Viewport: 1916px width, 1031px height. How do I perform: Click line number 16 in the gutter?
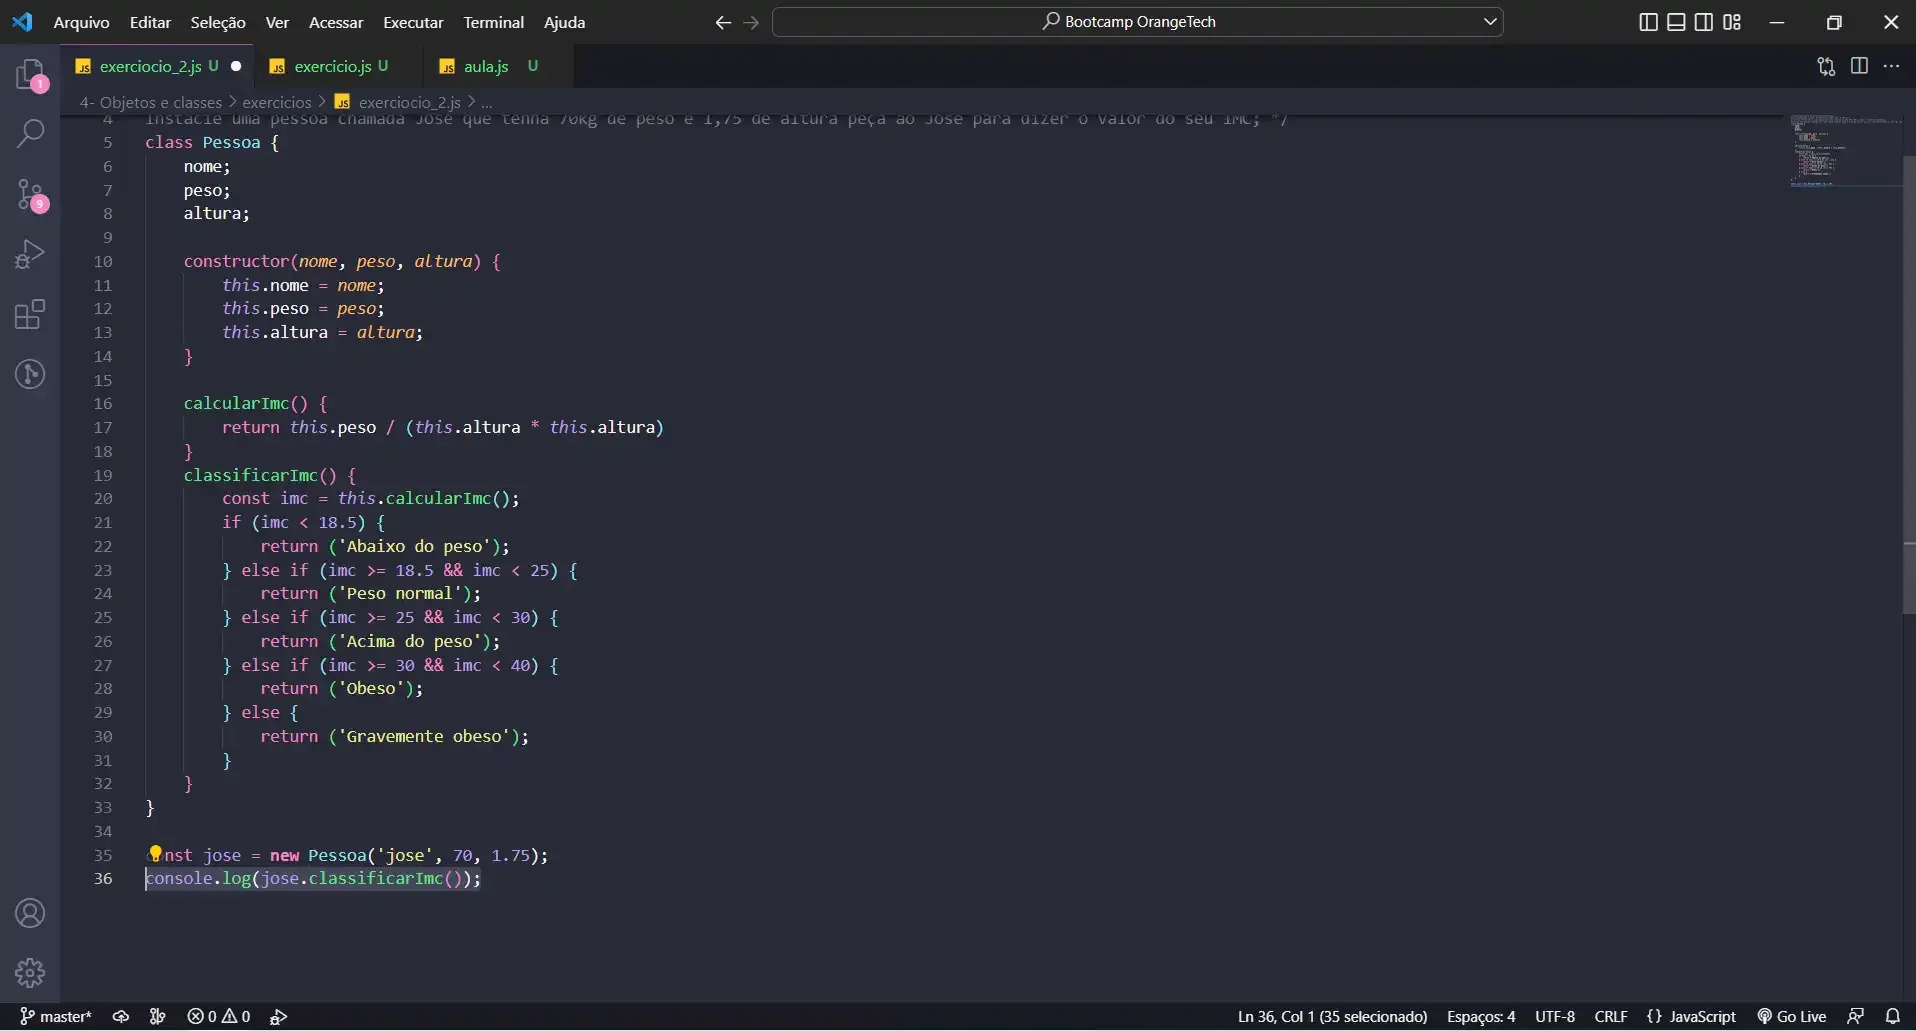tap(103, 403)
